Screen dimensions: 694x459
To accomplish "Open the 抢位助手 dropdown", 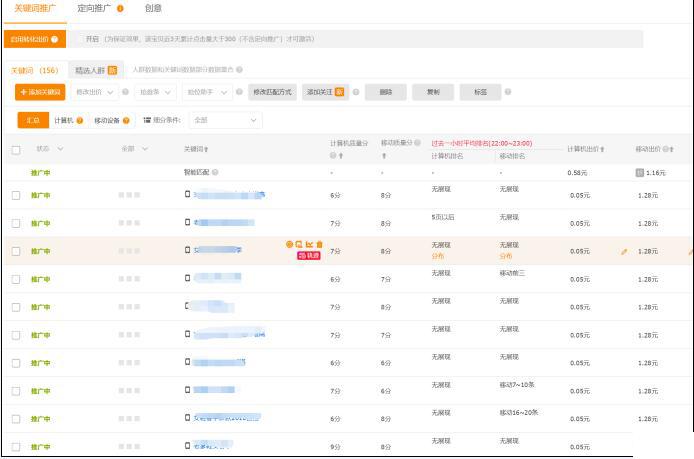I will [x=207, y=92].
